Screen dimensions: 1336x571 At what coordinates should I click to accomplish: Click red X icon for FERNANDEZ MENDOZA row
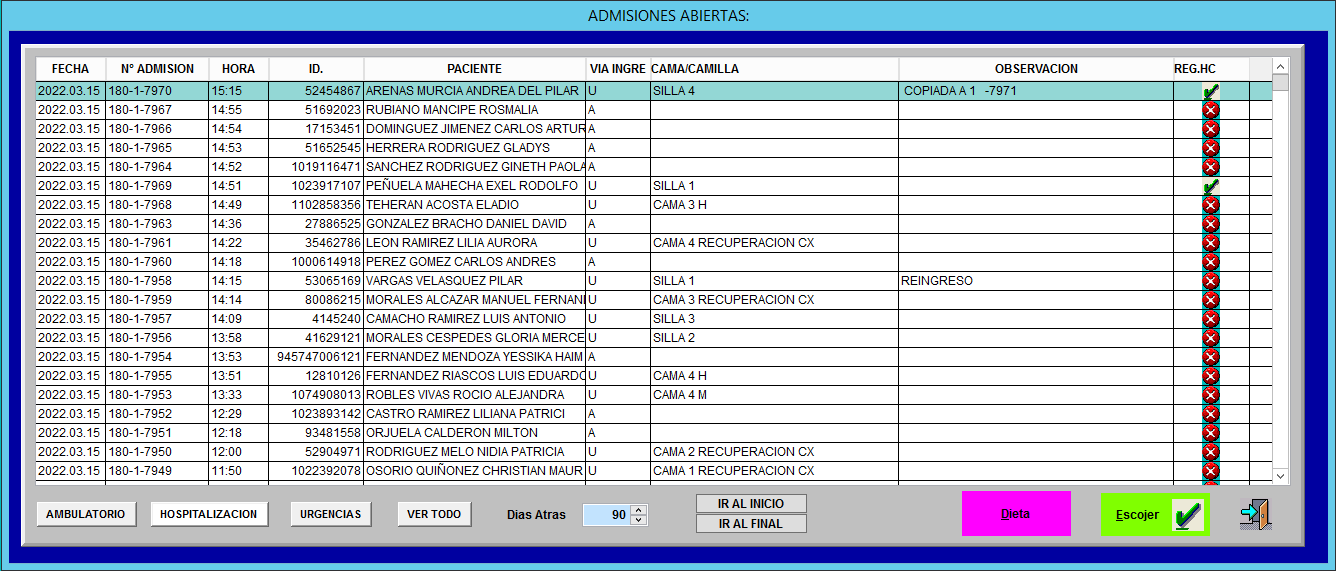pos(1210,357)
